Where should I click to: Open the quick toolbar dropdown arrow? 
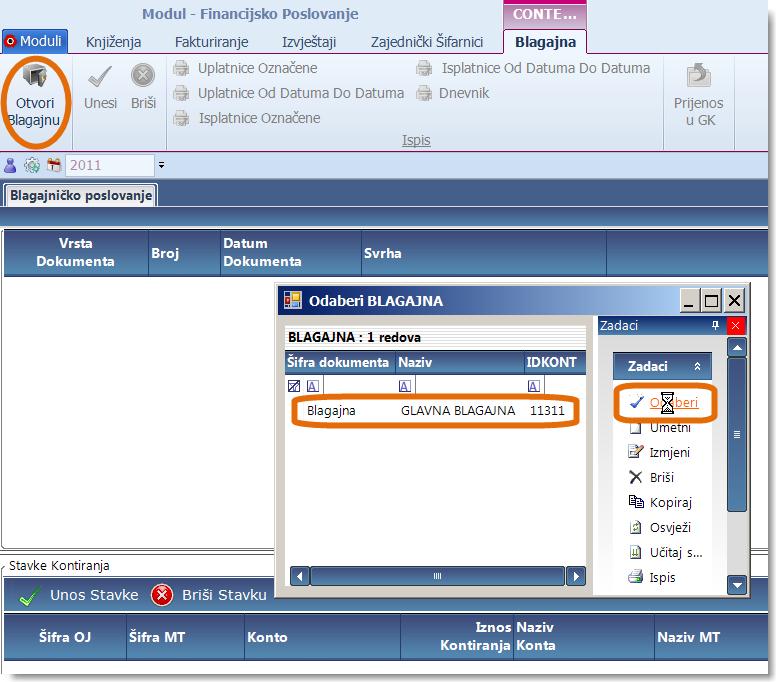(x=161, y=165)
